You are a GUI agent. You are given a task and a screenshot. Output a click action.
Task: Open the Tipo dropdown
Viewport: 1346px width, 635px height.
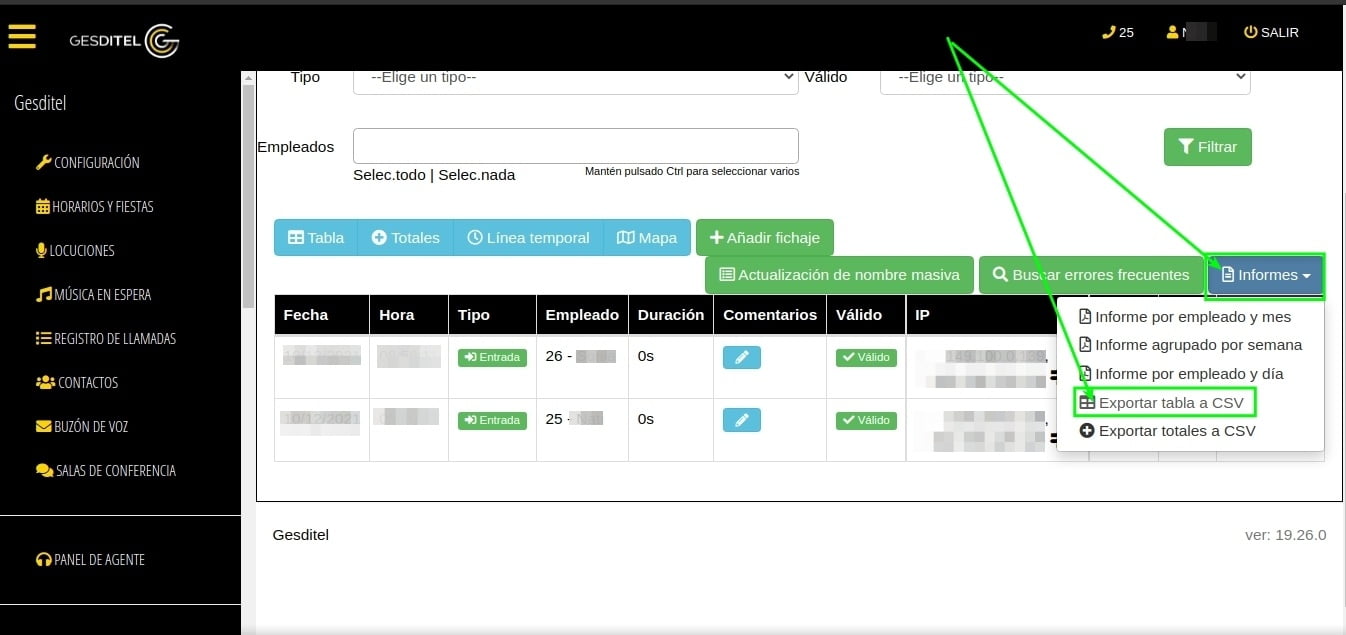[575, 76]
